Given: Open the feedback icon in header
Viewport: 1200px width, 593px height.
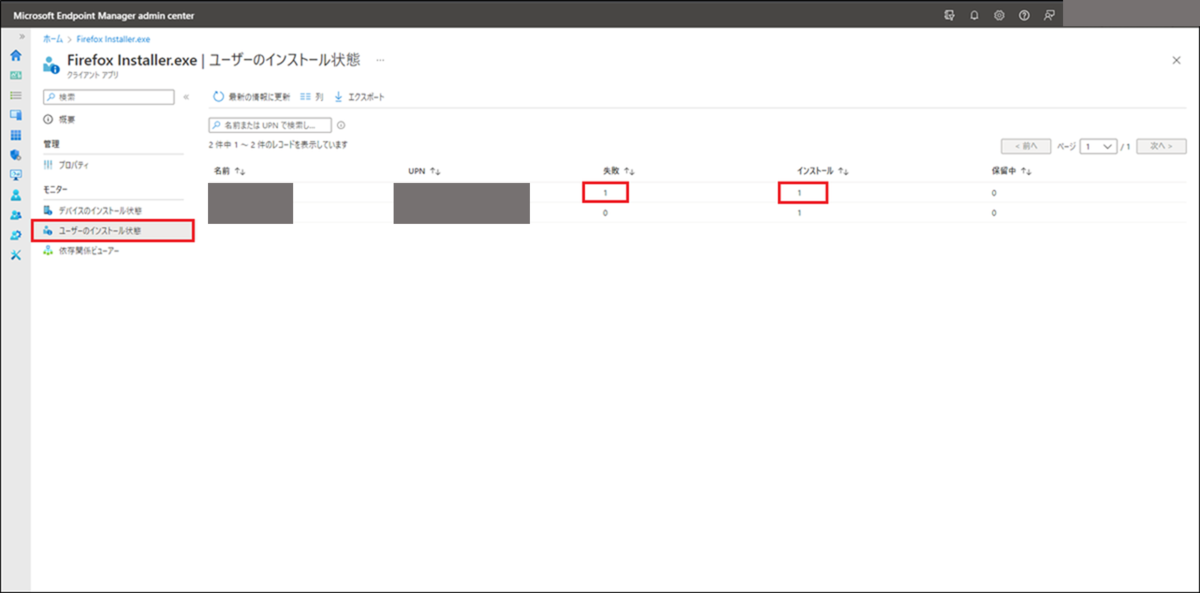Looking at the screenshot, I should tap(1049, 16).
